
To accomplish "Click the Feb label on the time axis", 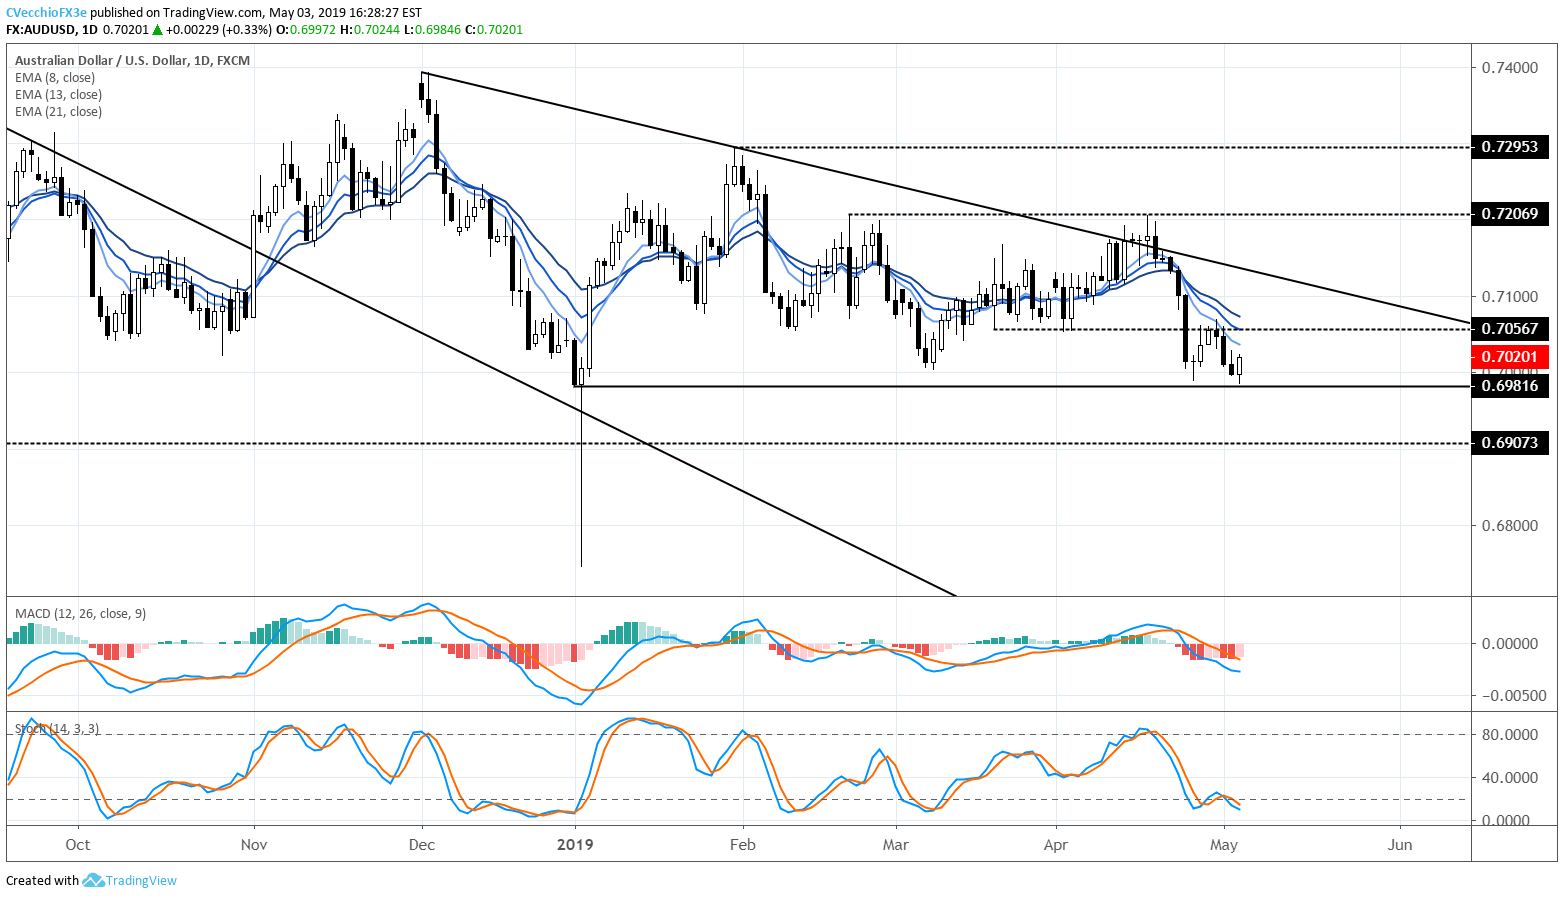I will 743,845.
